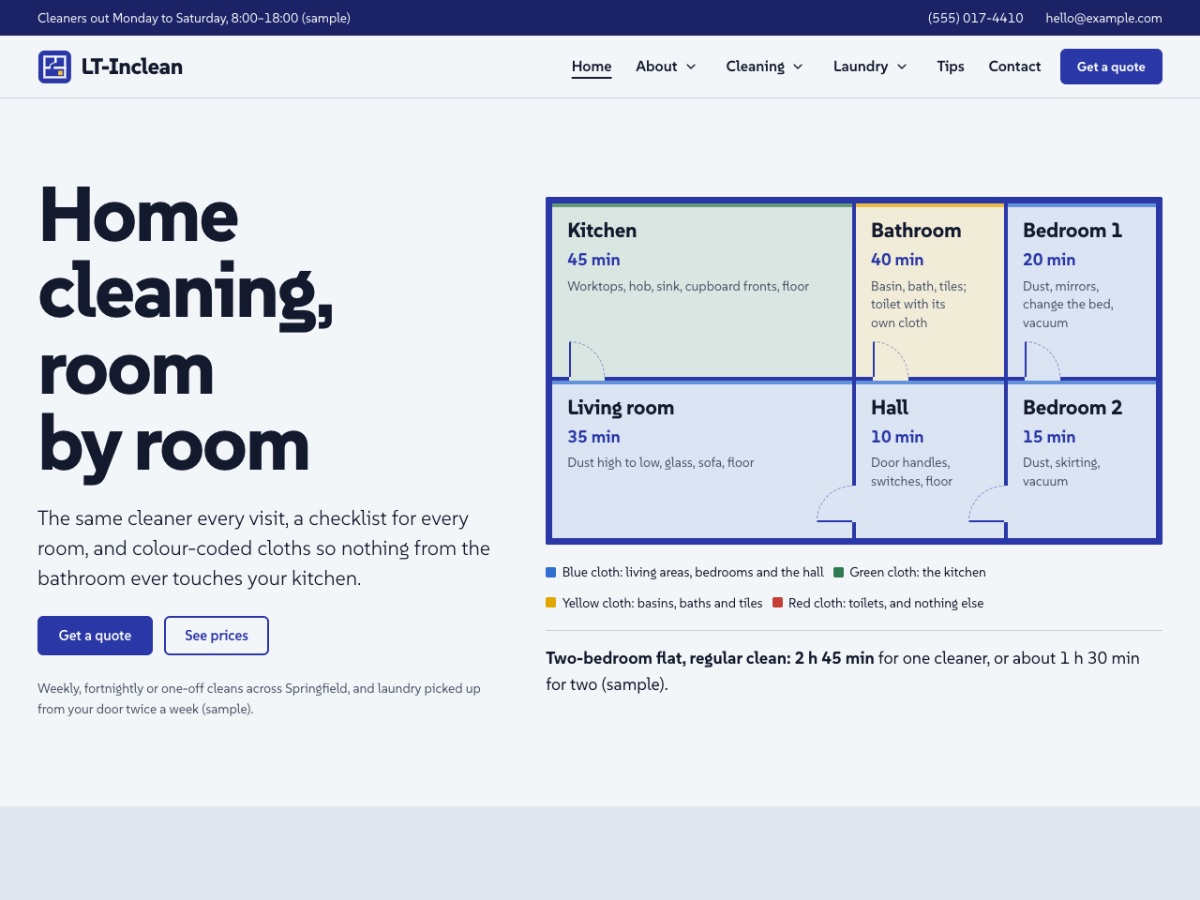Select the Kitchen room heading

tap(602, 231)
